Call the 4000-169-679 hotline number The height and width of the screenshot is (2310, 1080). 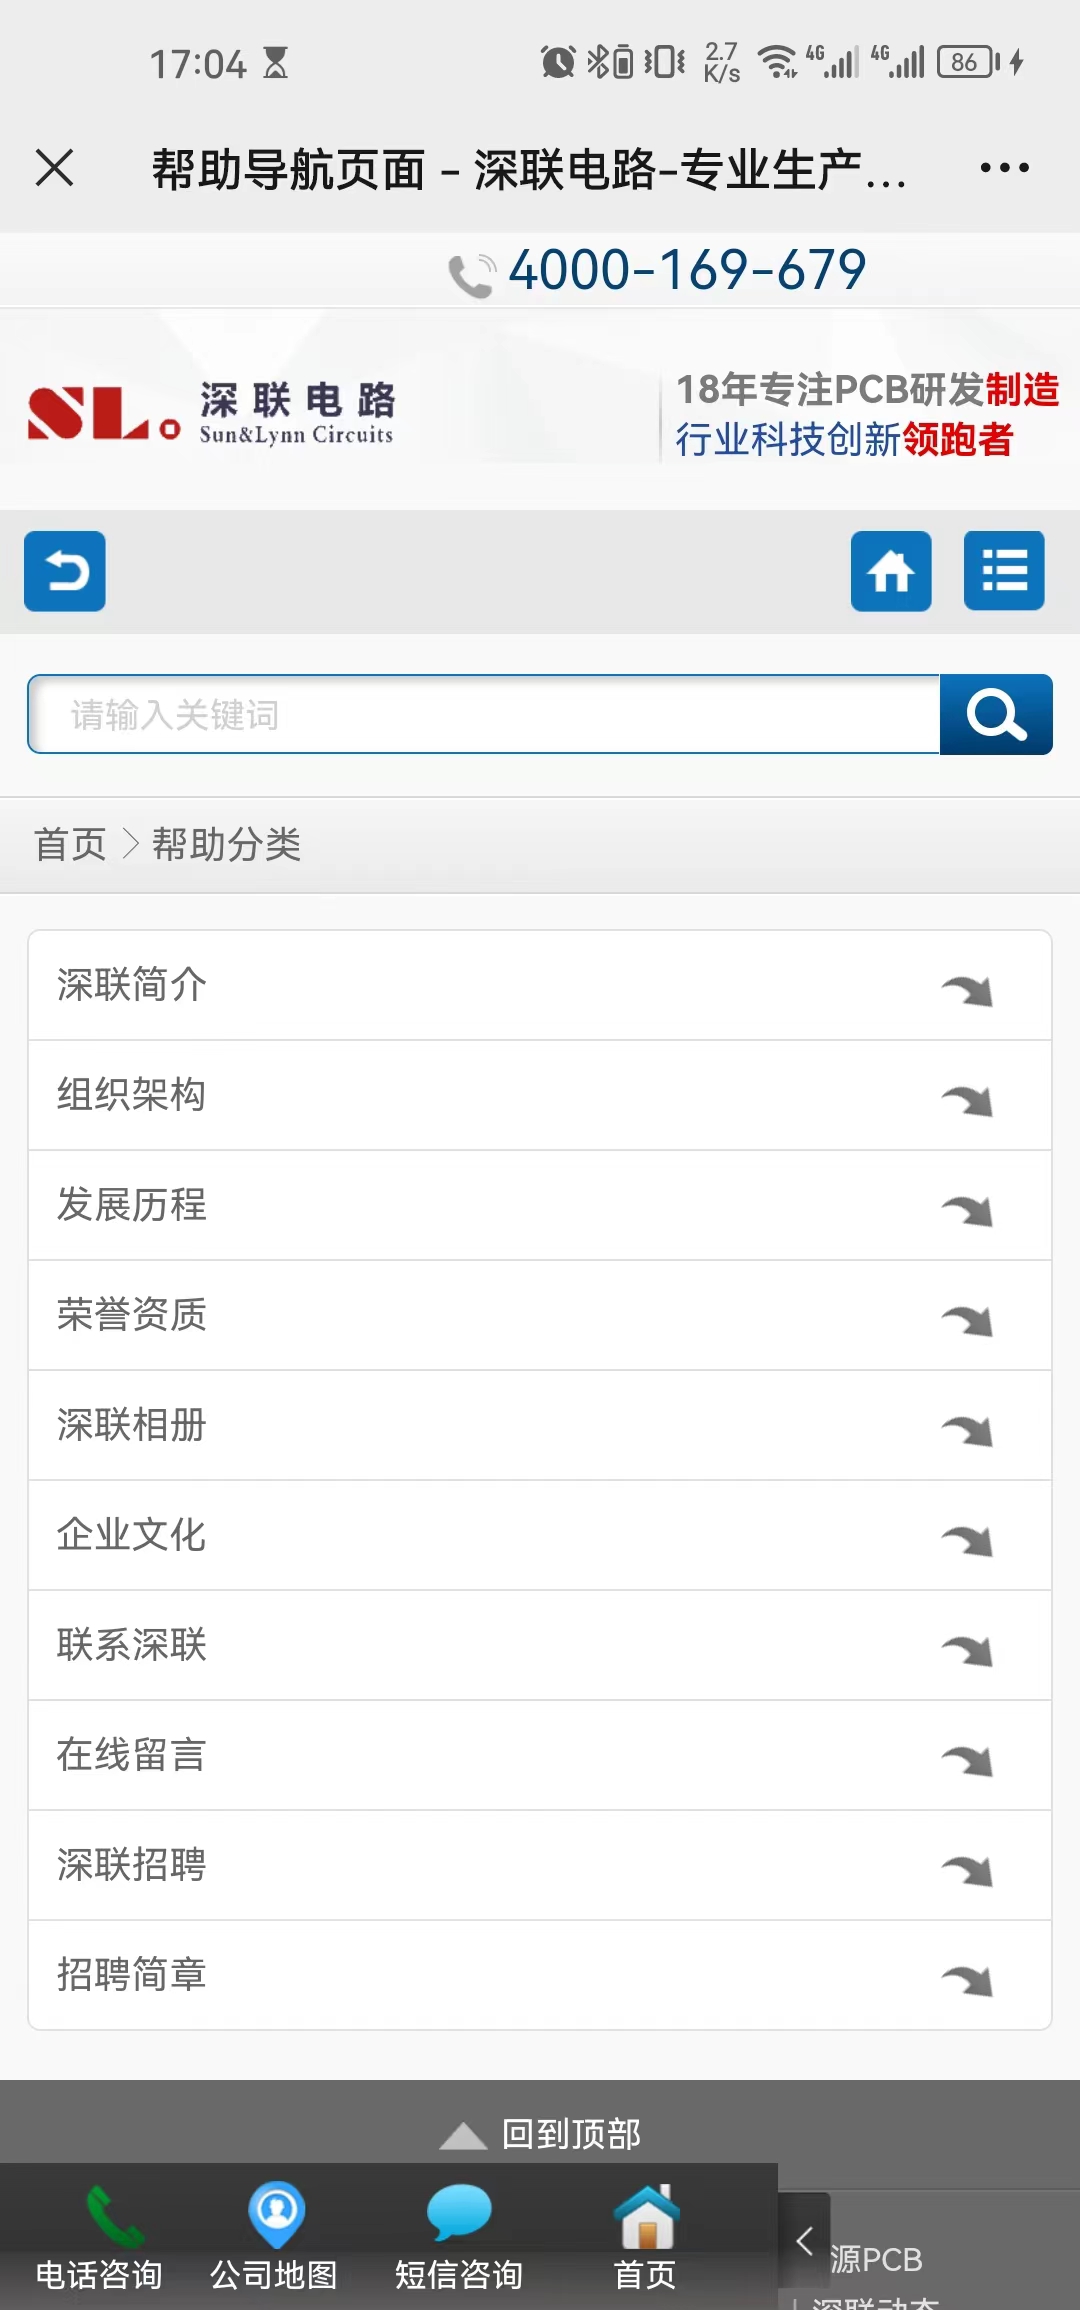pos(686,270)
